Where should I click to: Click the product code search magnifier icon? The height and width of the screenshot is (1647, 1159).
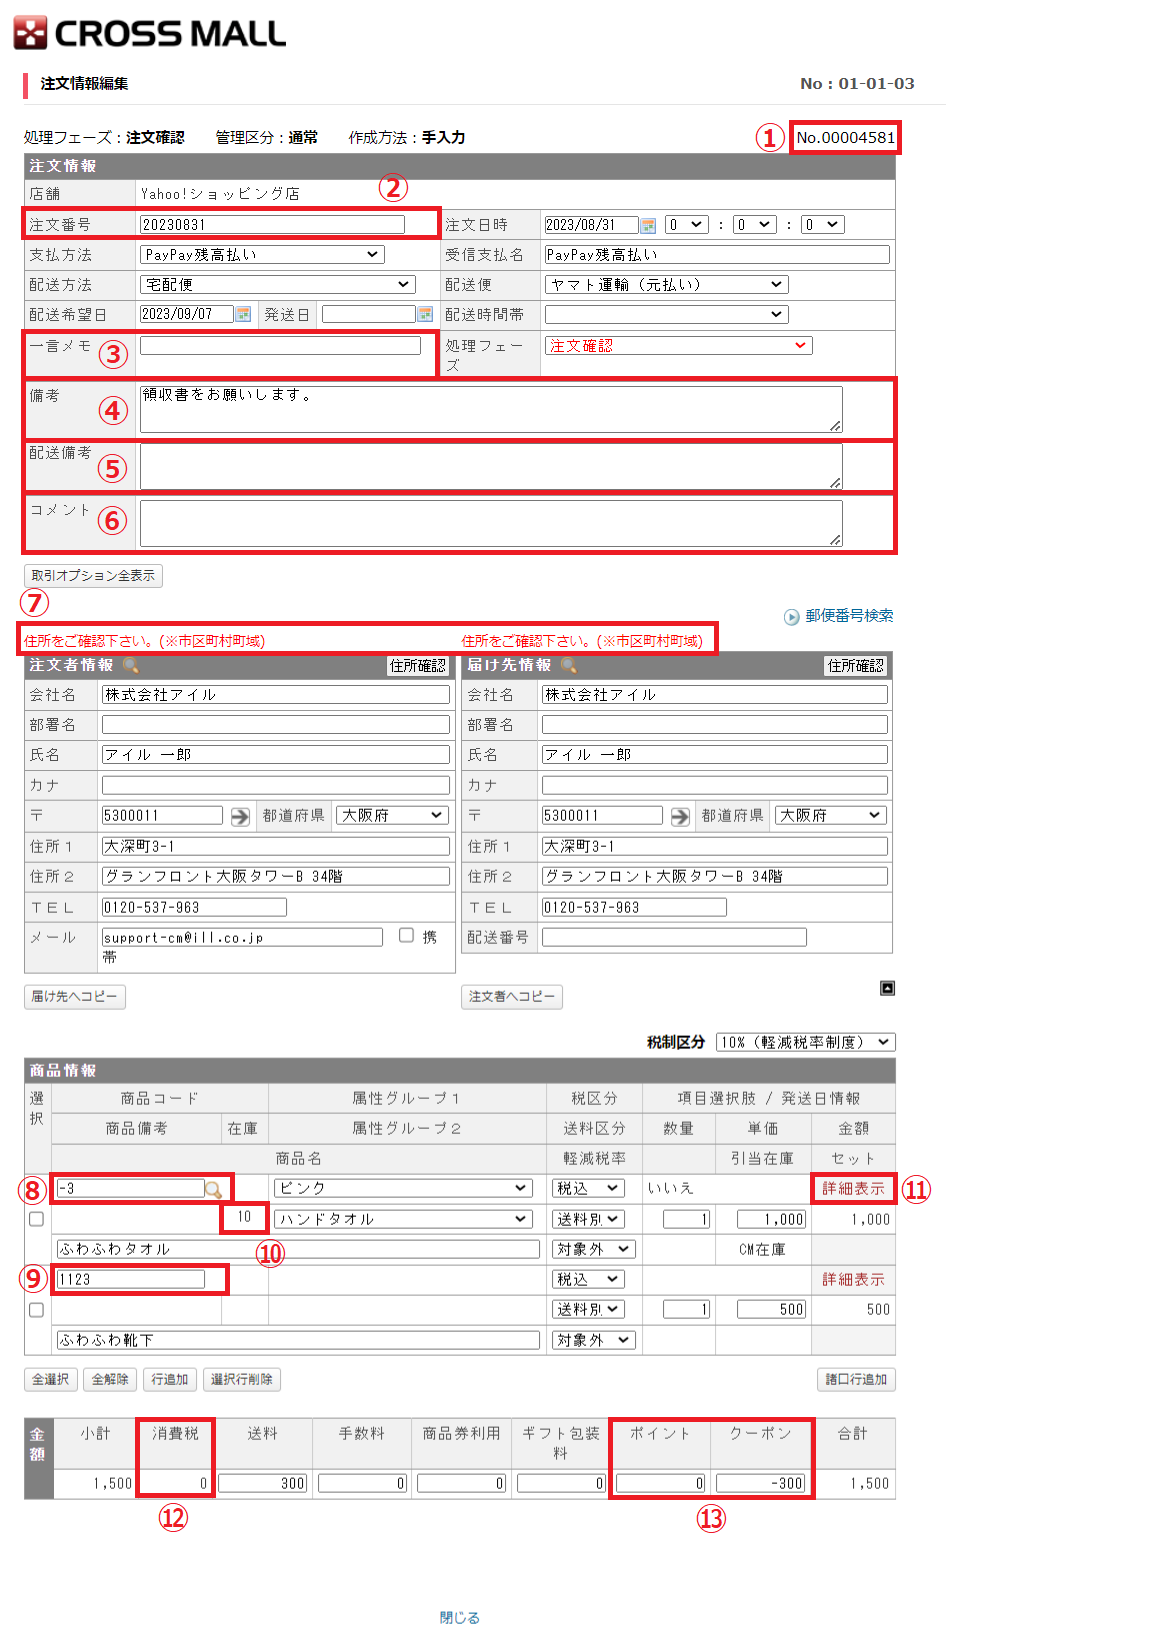213,1189
